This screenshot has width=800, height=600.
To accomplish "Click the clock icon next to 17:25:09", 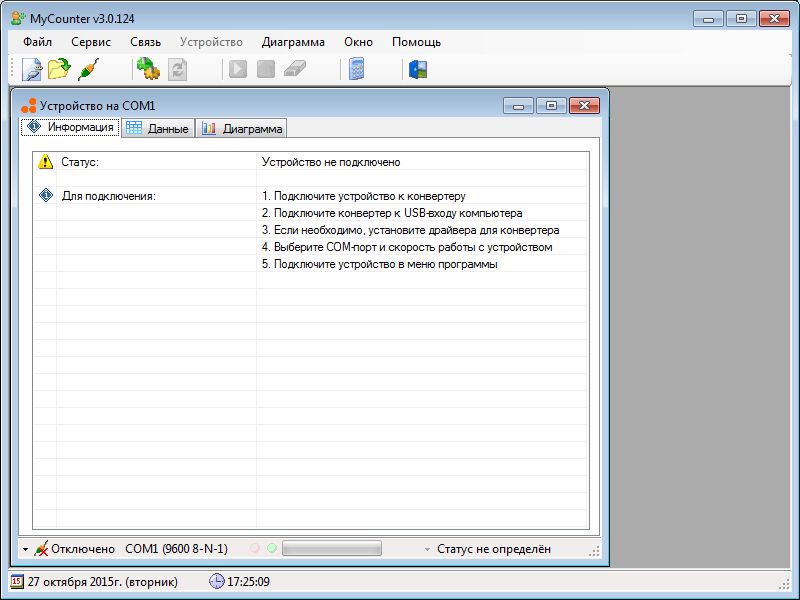I will (x=216, y=581).
